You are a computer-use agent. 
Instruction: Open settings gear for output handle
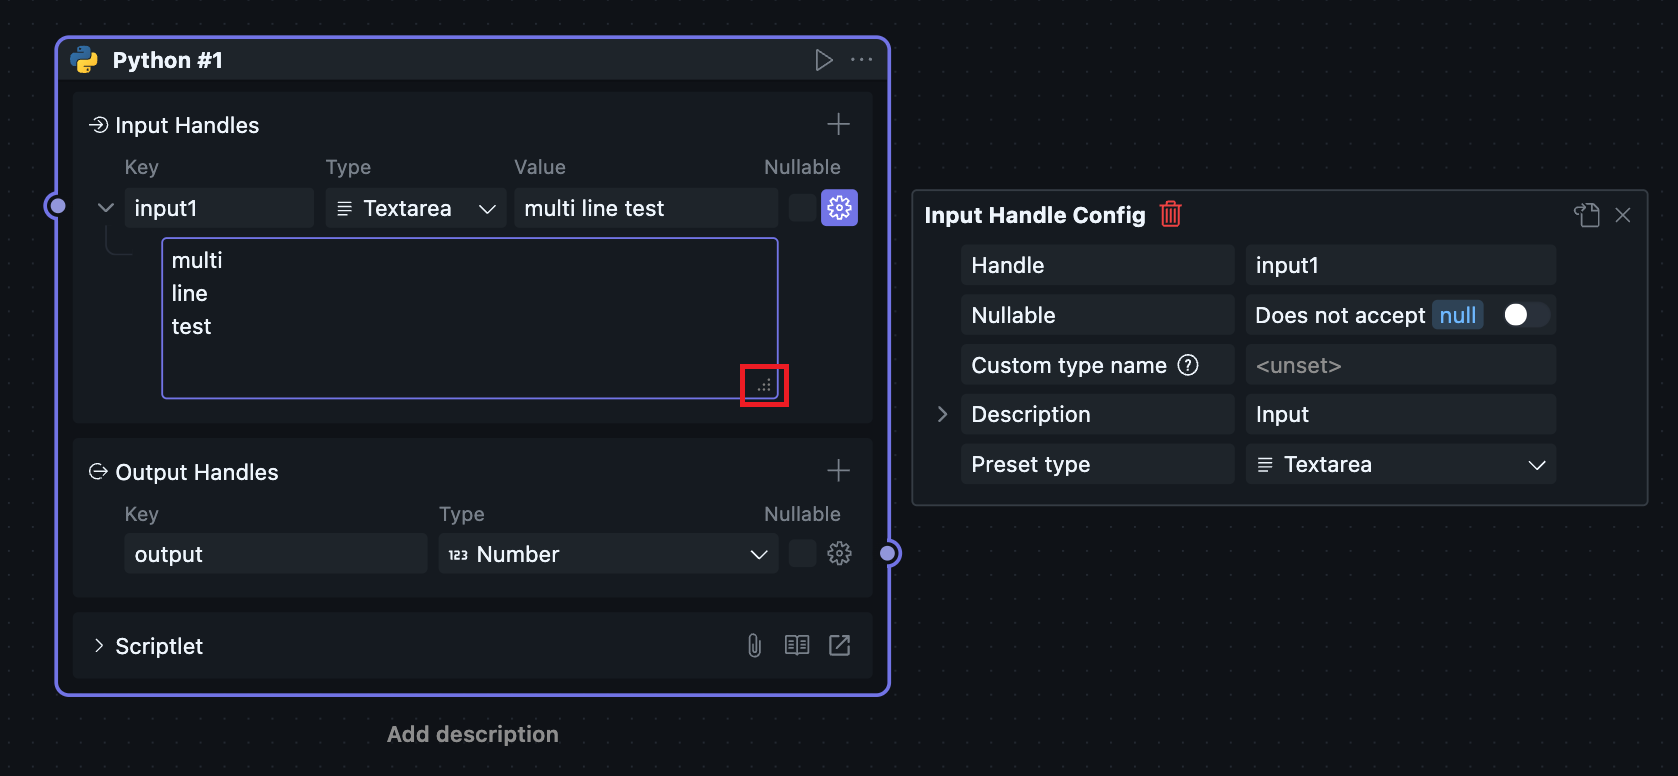pyautogui.click(x=839, y=554)
